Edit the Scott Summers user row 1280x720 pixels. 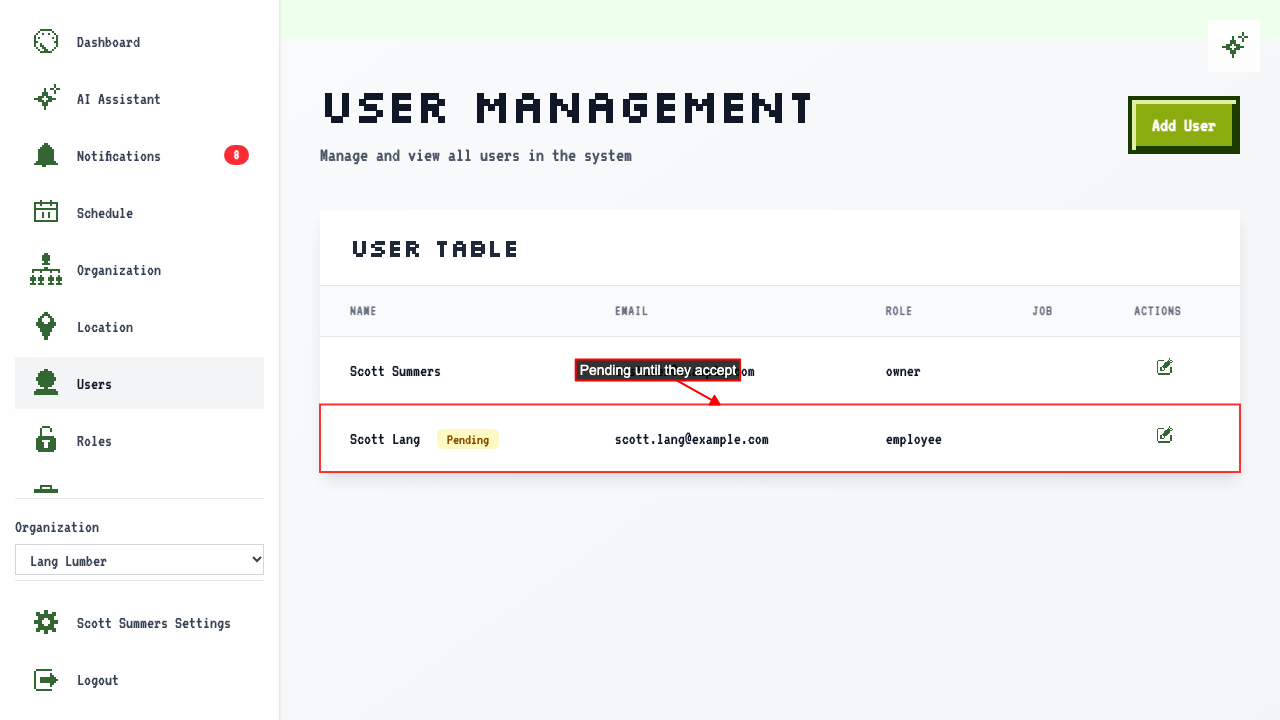[1164, 367]
